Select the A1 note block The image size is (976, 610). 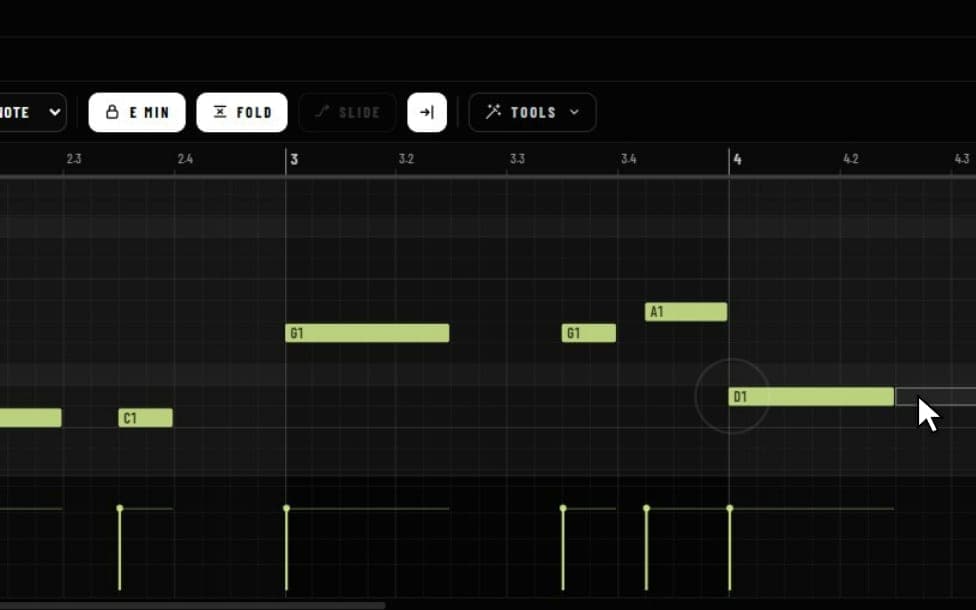(x=686, y=312)
